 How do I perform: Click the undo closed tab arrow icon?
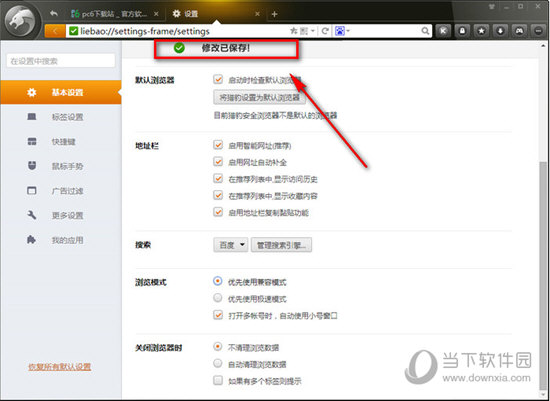[54, 13]
